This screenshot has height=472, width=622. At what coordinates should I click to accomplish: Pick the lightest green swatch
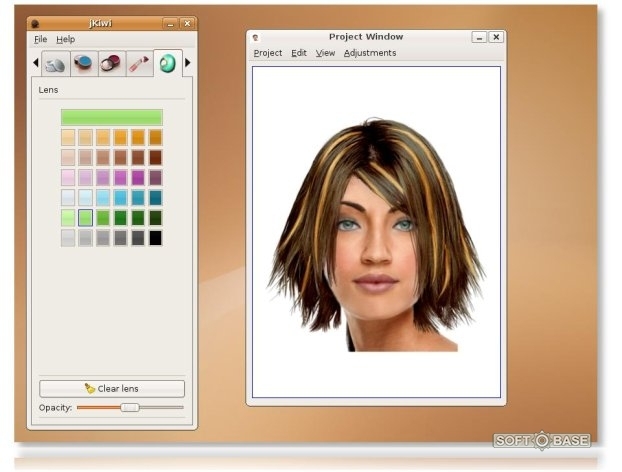click(x=68, y=218)
